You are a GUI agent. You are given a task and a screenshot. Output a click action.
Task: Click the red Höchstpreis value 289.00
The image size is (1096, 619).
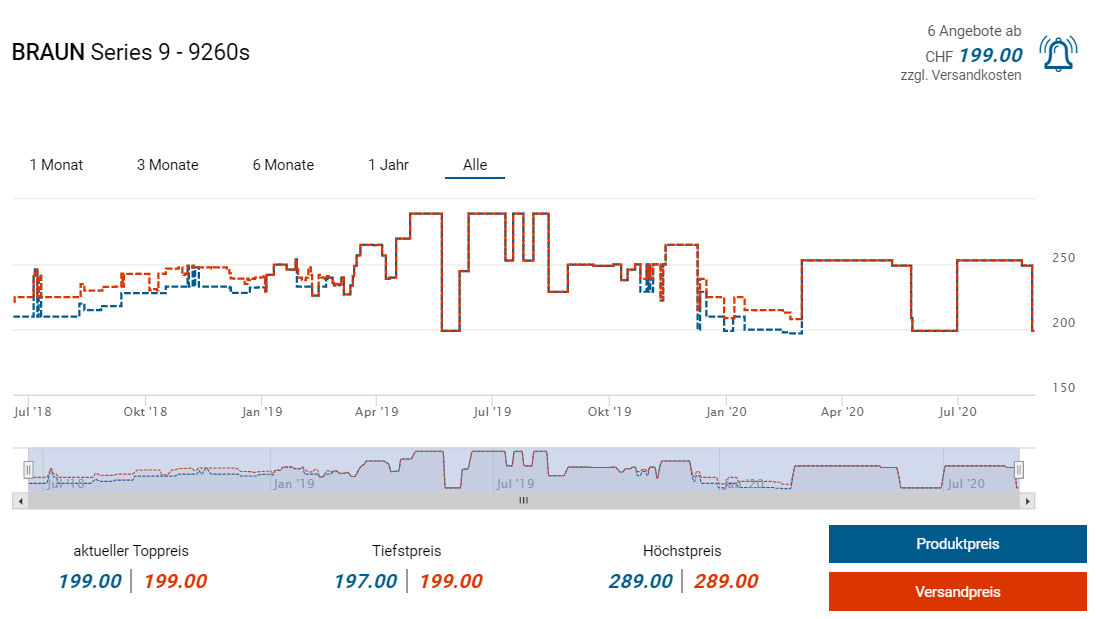[x=726, y=581]
